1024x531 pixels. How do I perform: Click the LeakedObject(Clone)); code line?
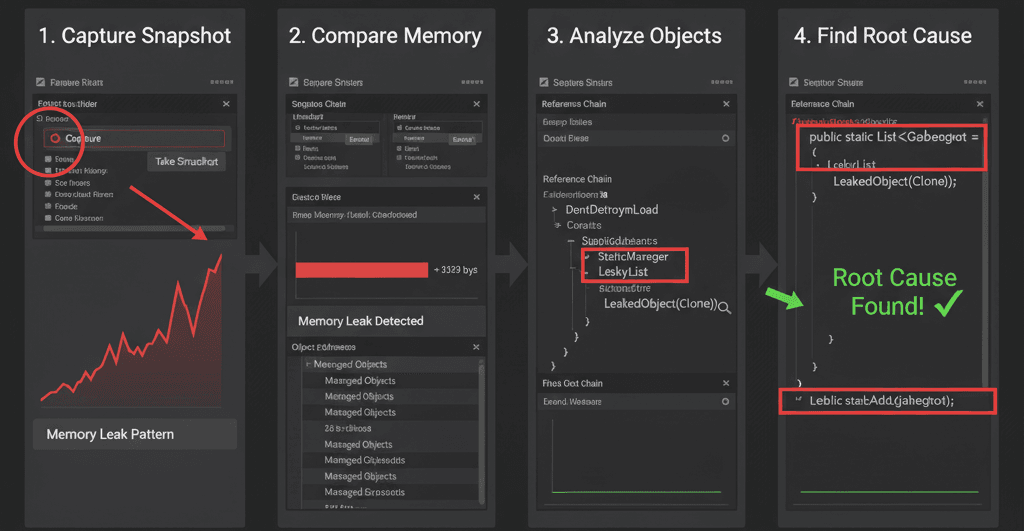(894, 182)
